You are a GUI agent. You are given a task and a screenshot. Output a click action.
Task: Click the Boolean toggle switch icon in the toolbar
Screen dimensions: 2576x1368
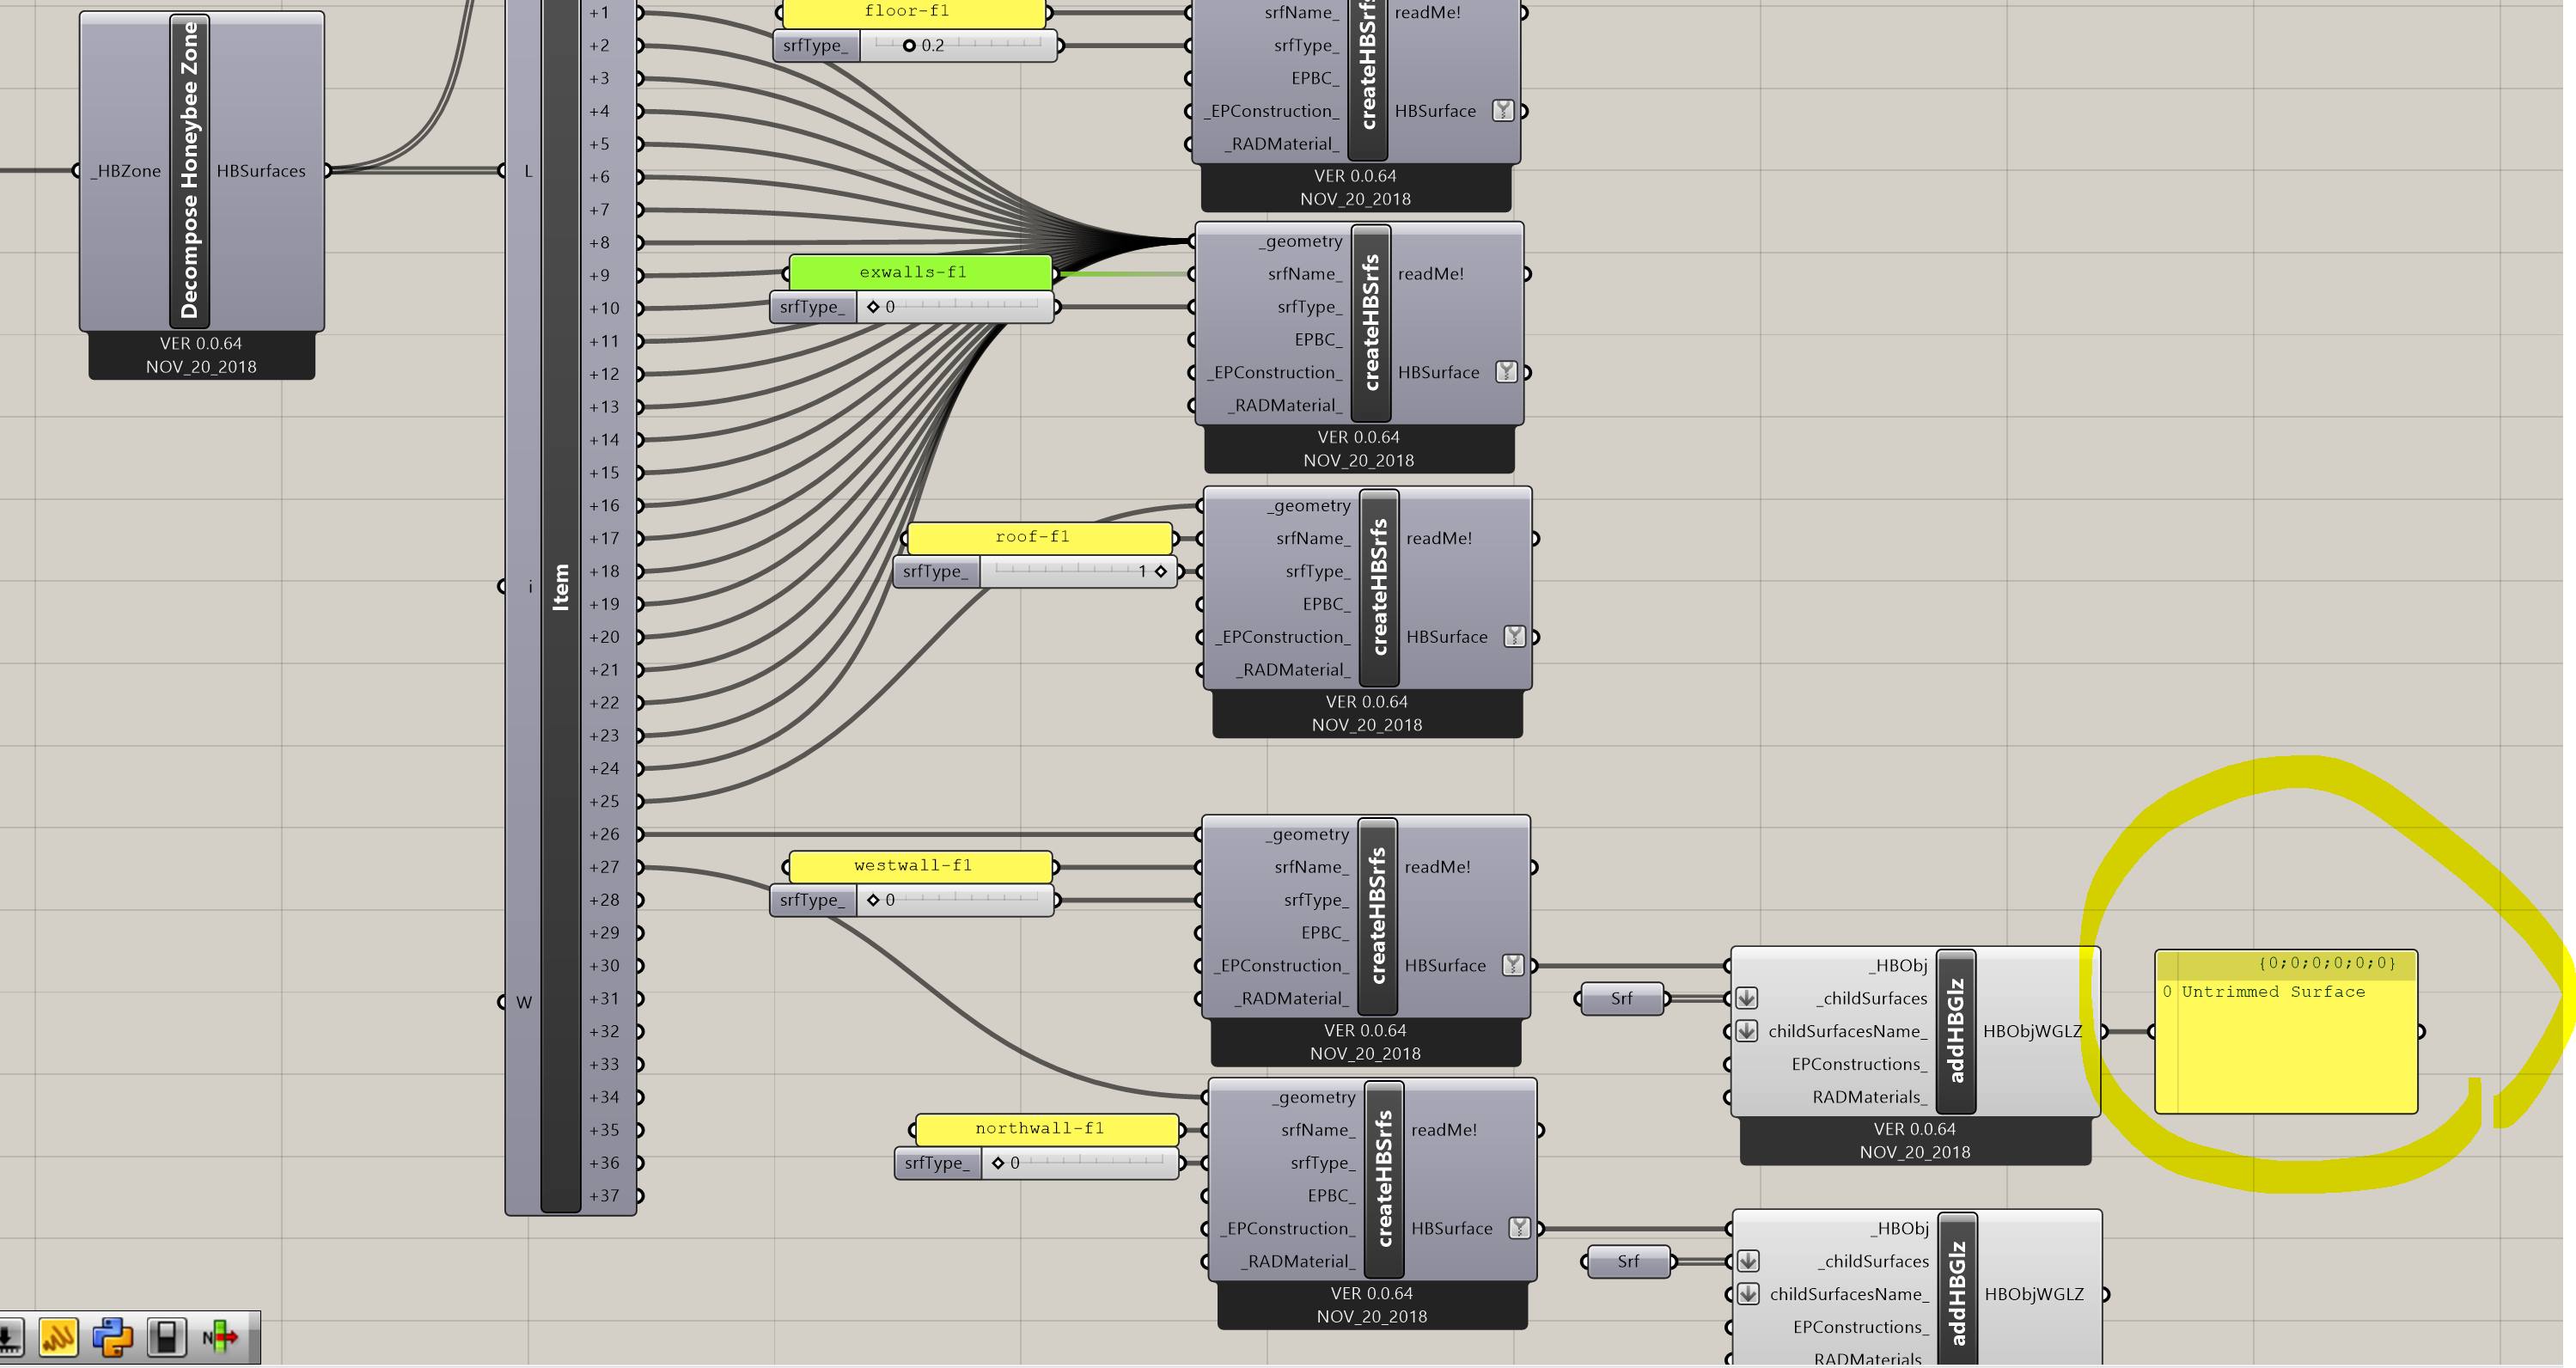click(x=167, y=1337)
